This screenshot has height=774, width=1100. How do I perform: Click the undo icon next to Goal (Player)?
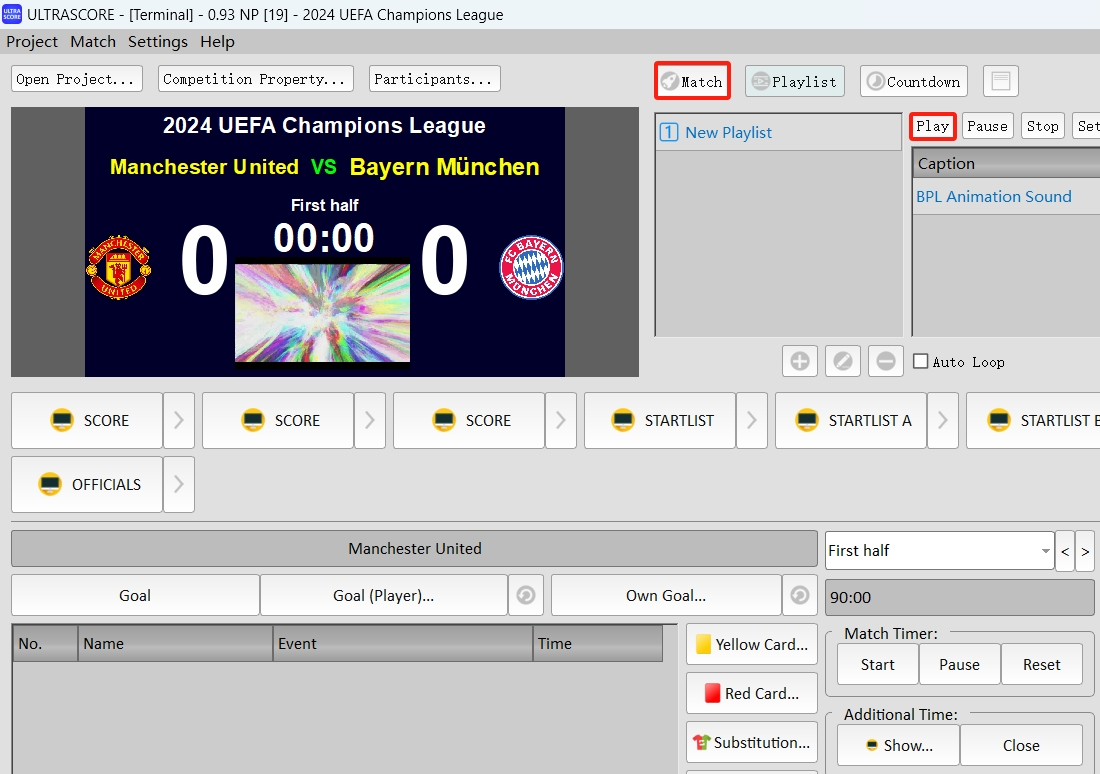pyautogui.click(x=526, y=595)
